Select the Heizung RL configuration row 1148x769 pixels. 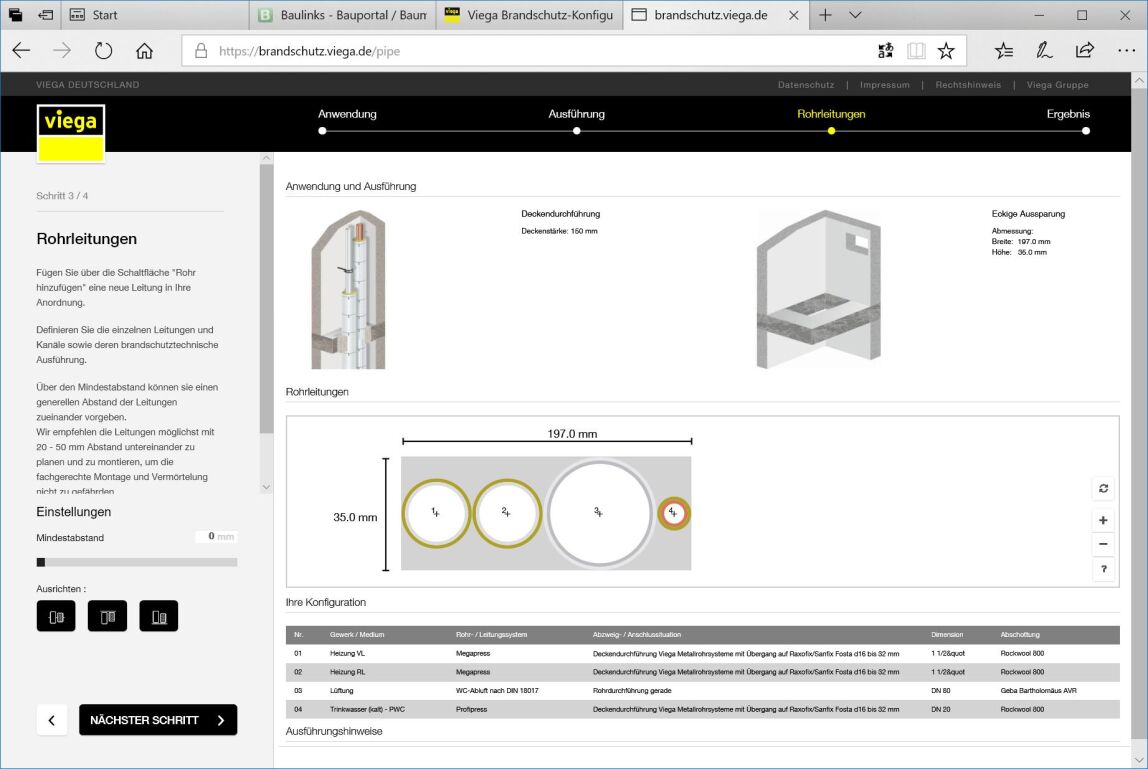click(x=702, y=672)
